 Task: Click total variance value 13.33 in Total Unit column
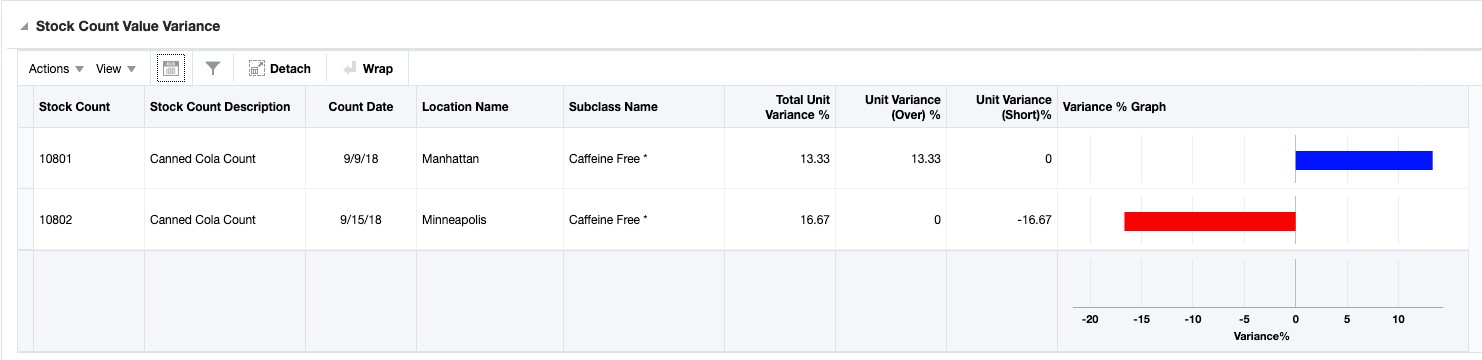[x=815, y=159]
